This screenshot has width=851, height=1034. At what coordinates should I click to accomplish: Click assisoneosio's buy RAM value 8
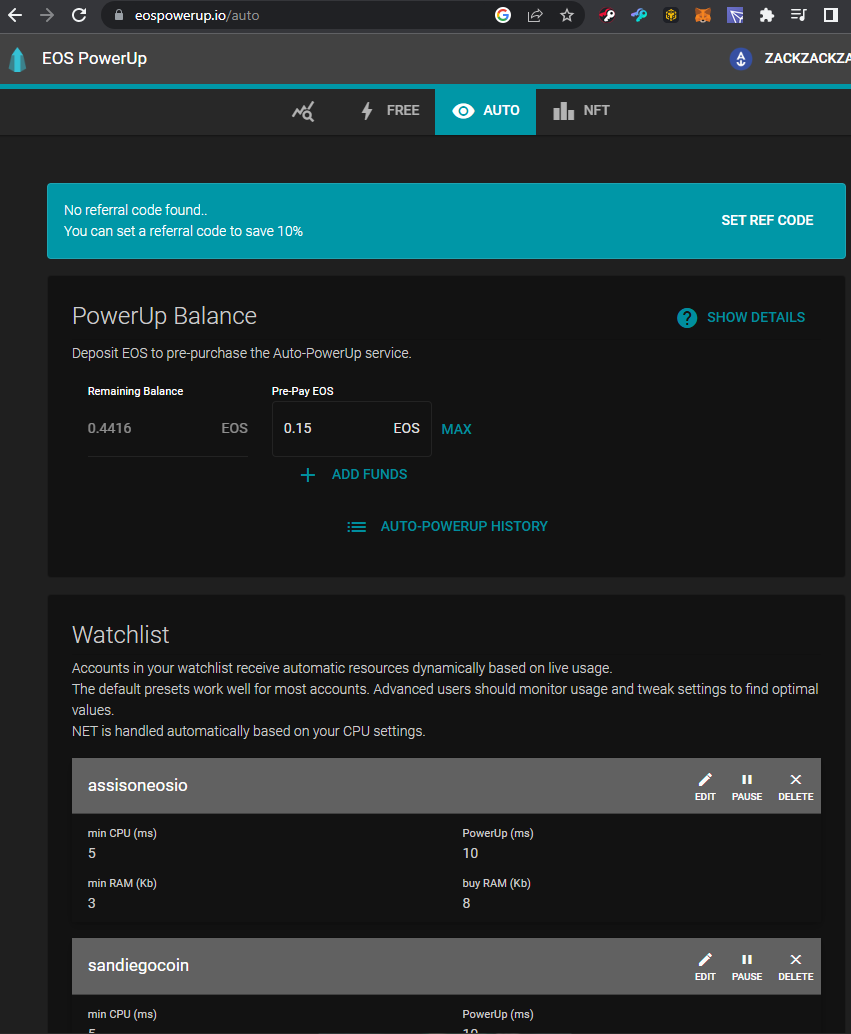pos(466,903)
